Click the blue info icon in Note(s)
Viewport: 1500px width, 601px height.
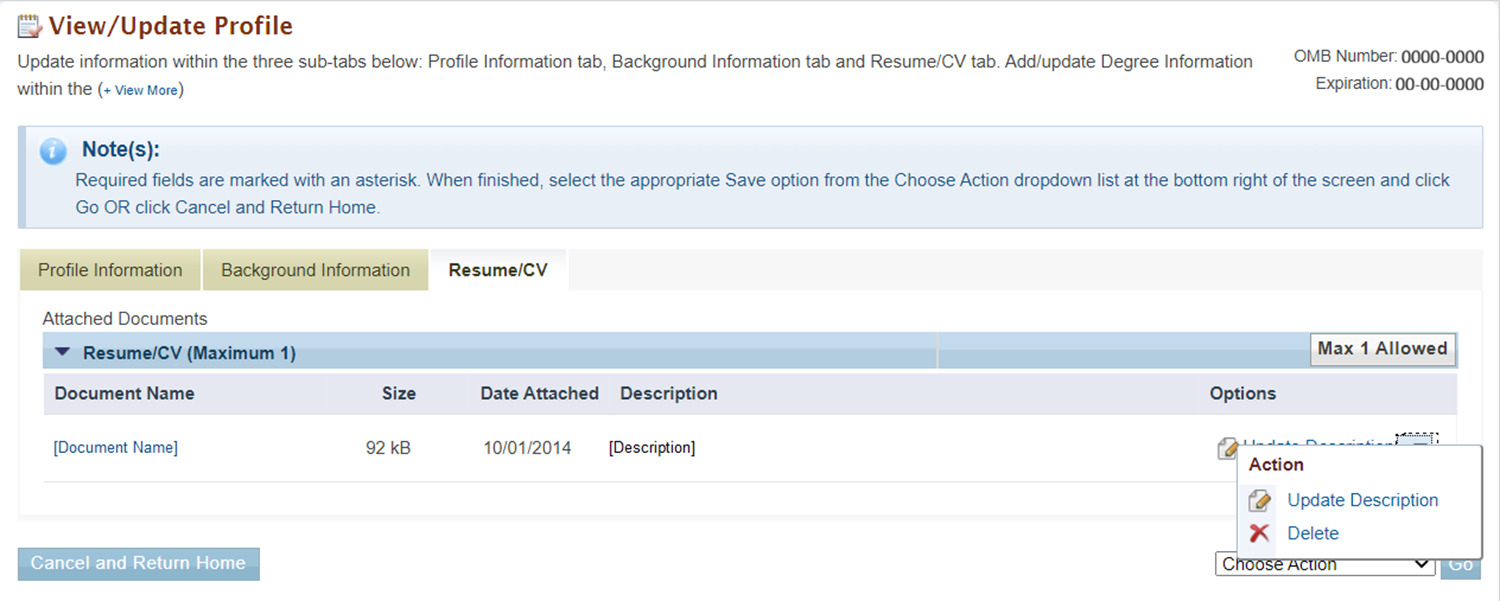53,152
